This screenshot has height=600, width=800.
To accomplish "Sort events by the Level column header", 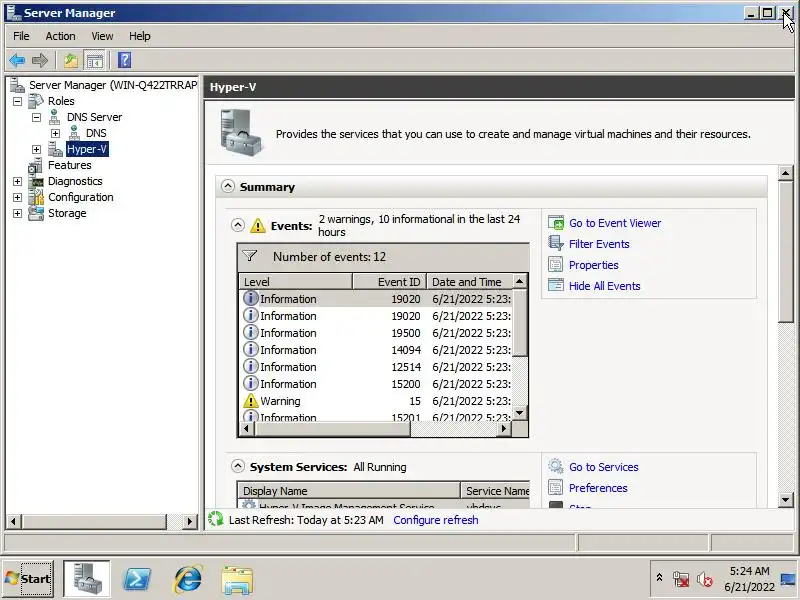I will click(295, 282).
